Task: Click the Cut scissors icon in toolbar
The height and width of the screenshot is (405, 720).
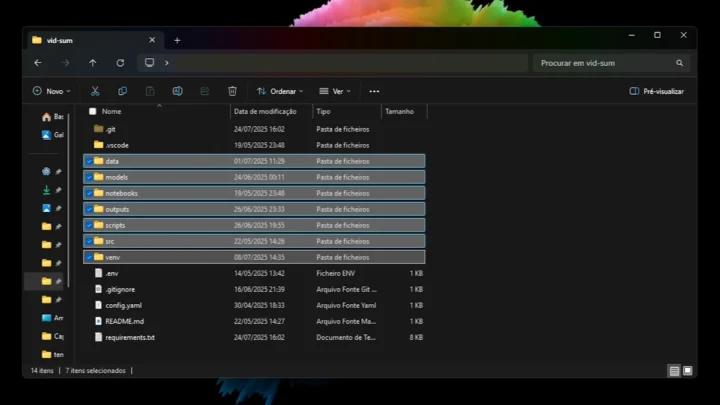Action: coord(95,91)
